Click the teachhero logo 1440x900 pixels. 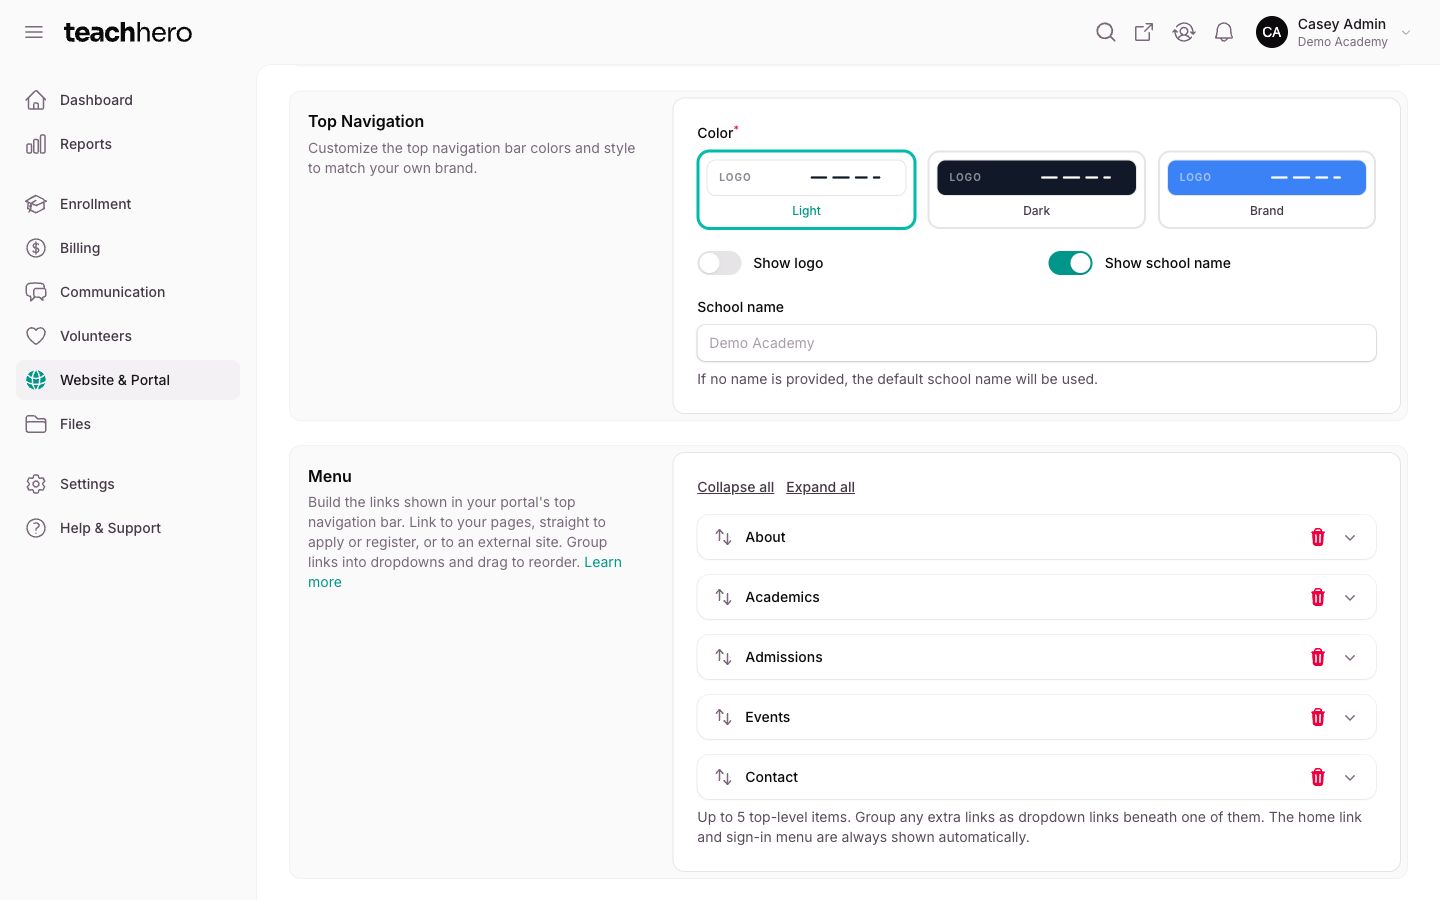pyautogui.click(x=128, y=32)
